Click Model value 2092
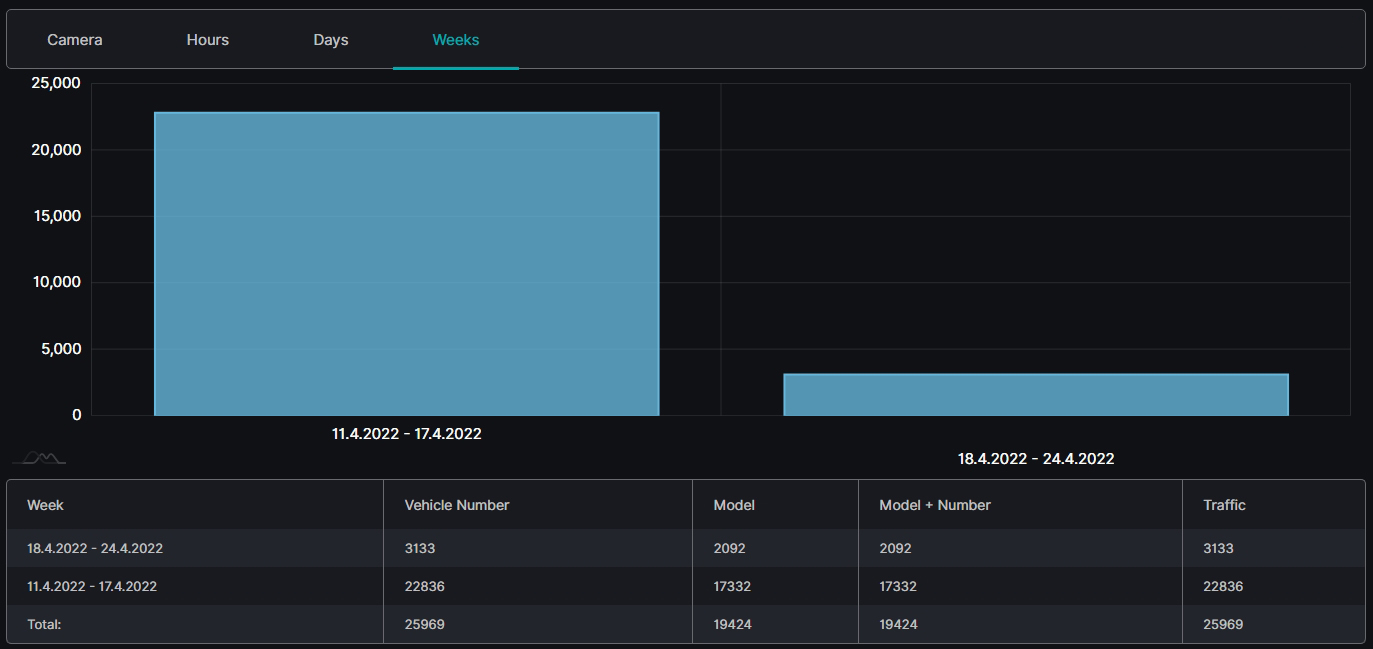 [729, 548]
